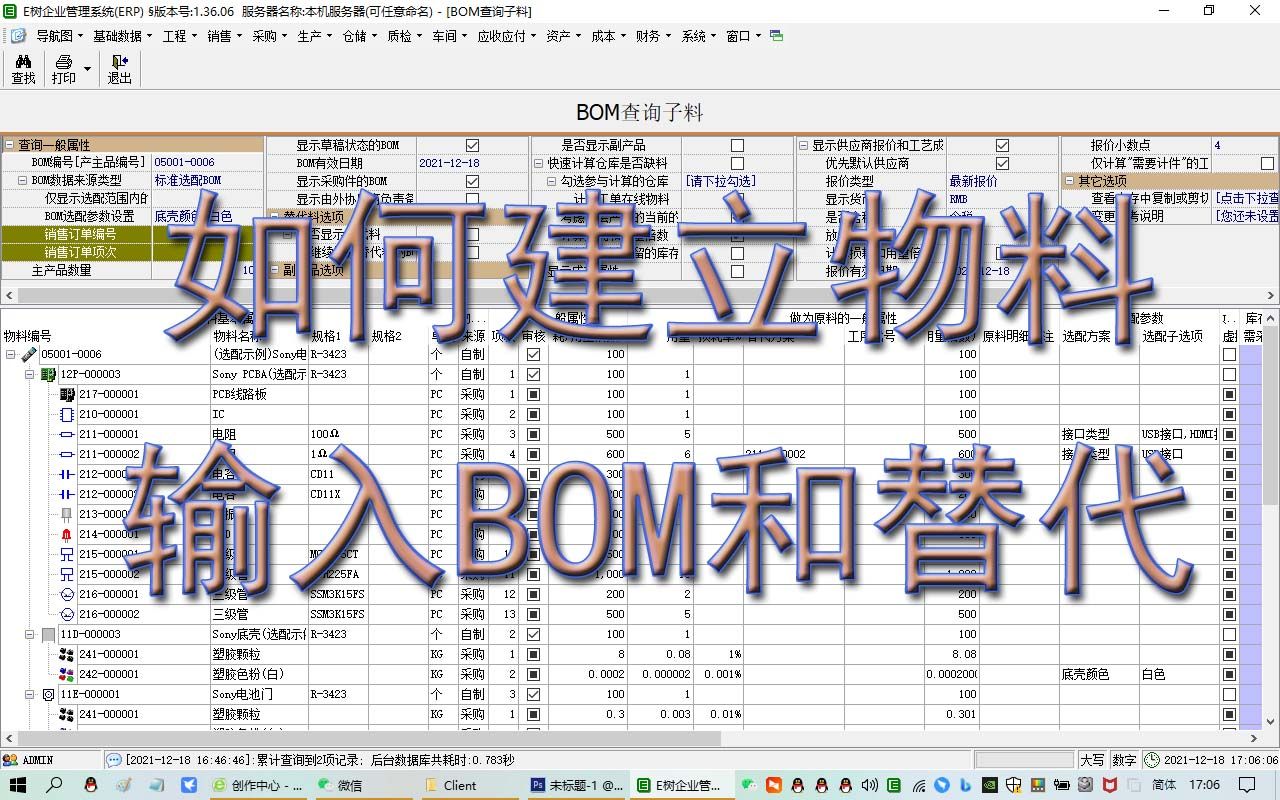
Task: Click the 退出 exit door icon
Action: click(120, 62)
